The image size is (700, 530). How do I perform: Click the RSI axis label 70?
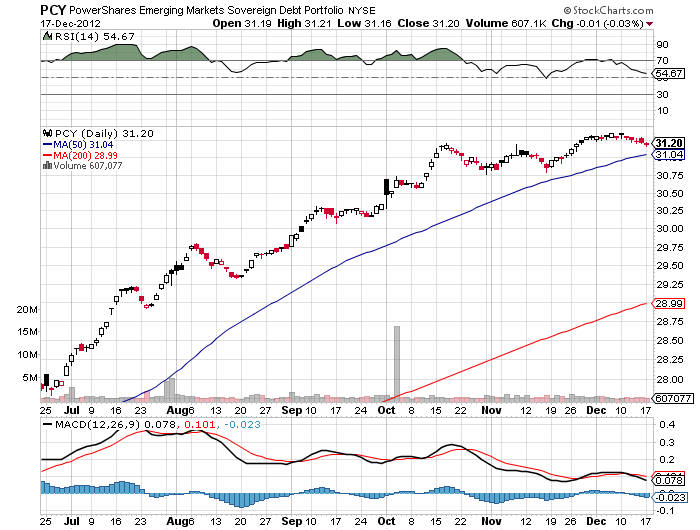pyautogui.click(x=662, y=61)
